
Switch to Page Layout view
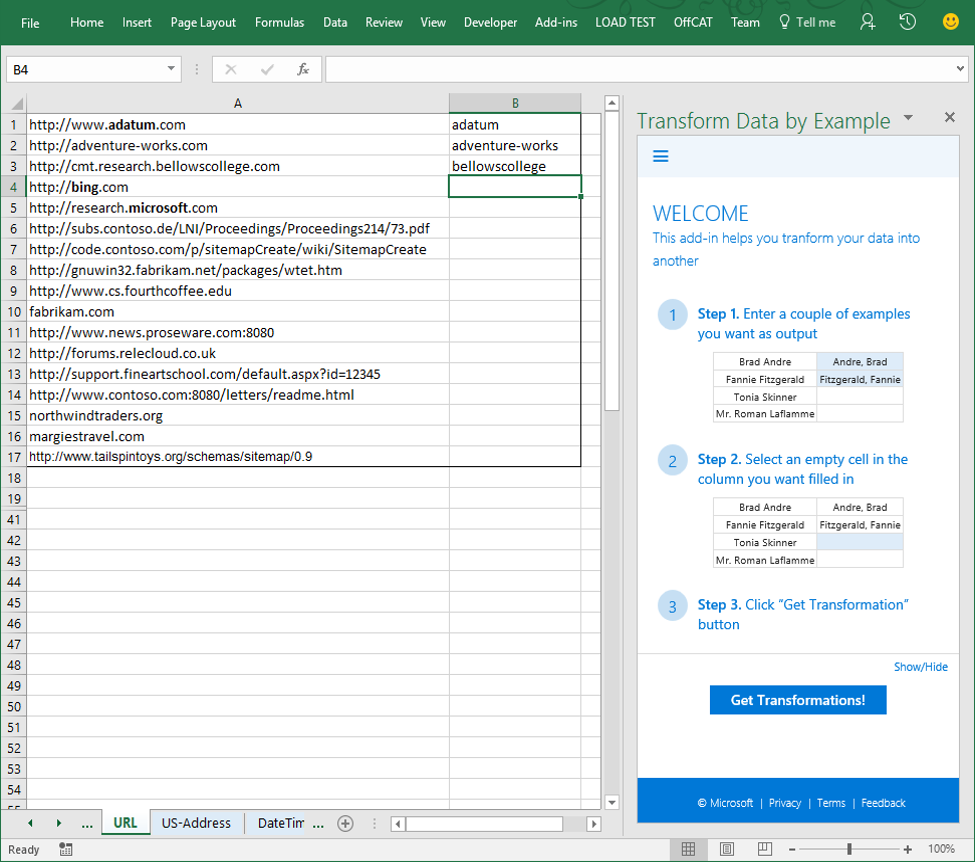[x=727, y=849]
